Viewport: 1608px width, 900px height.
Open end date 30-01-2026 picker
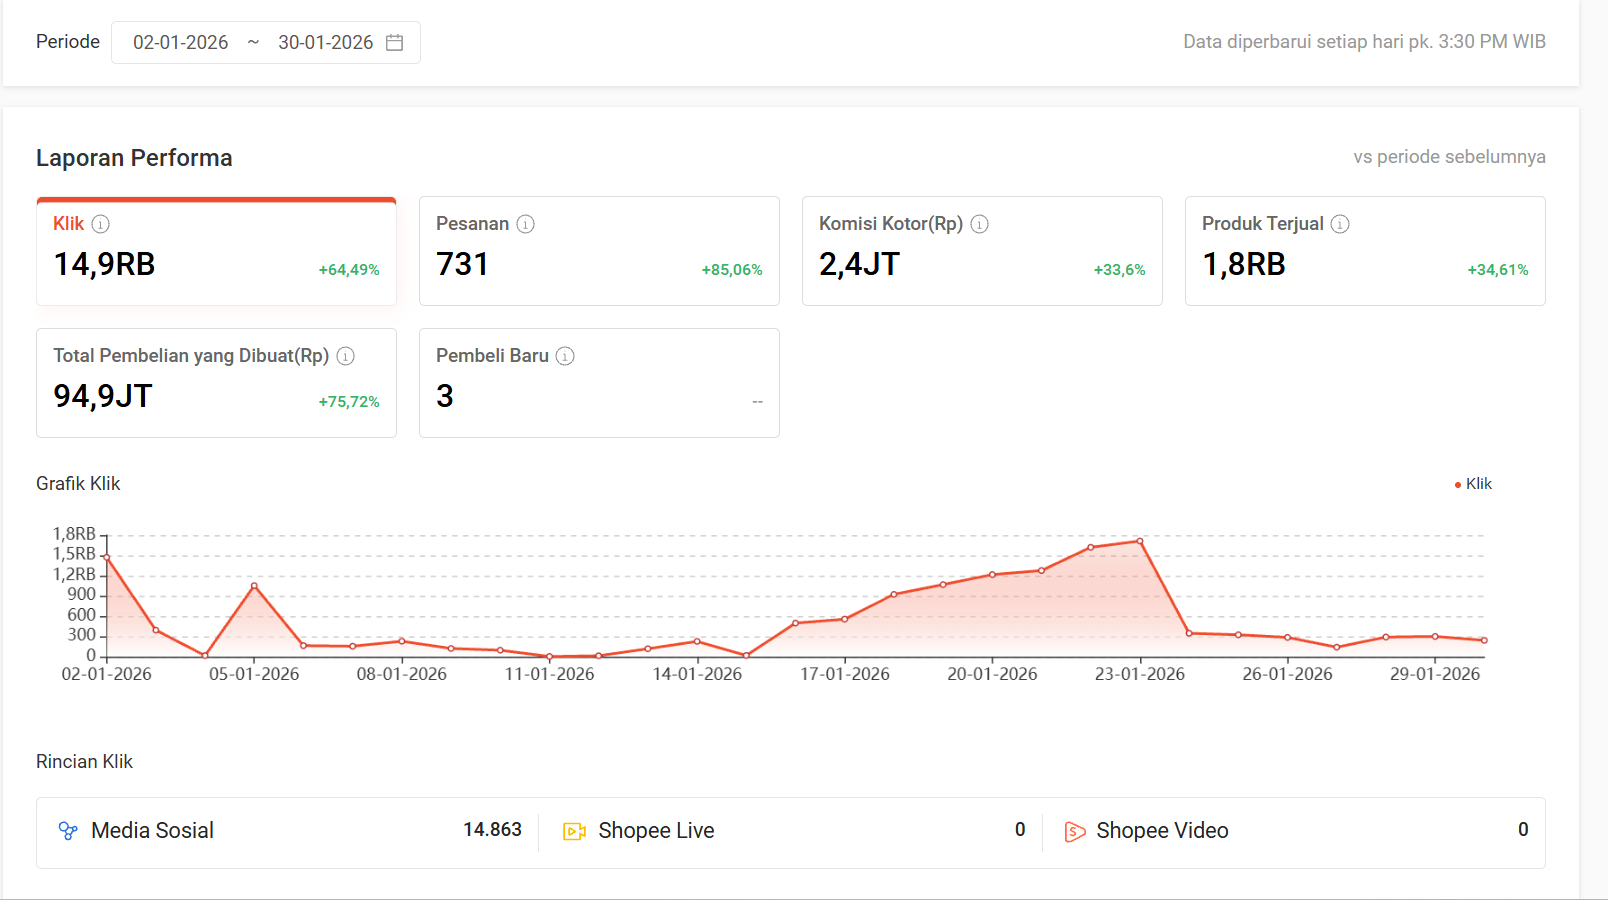[x=325, y=43]
